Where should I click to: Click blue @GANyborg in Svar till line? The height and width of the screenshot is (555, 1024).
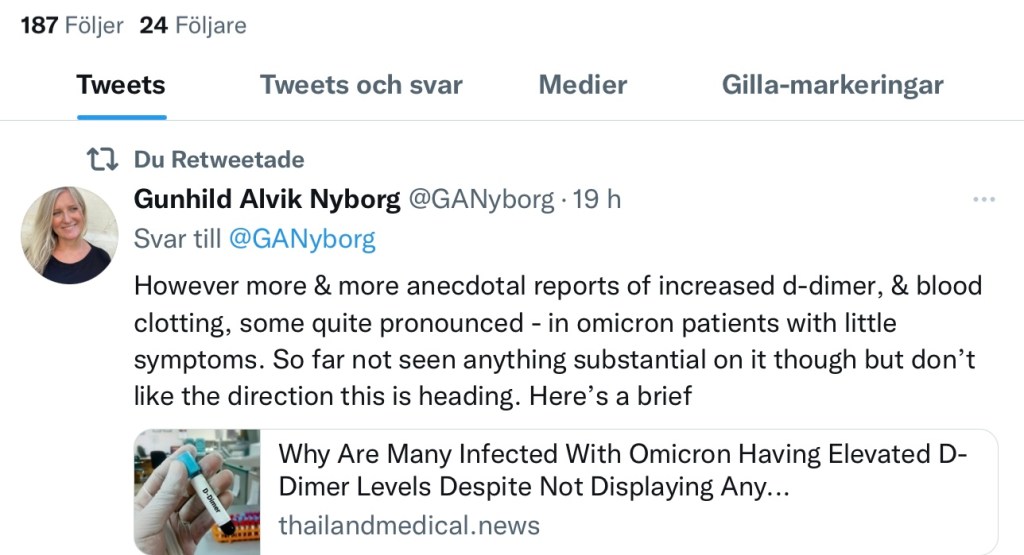coord(302,239)
